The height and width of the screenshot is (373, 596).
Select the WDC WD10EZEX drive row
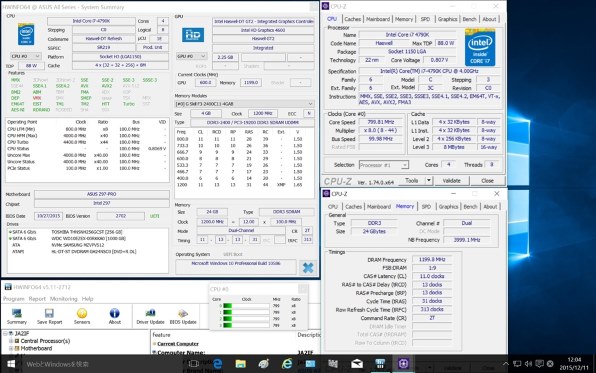[x=87, y=238]
